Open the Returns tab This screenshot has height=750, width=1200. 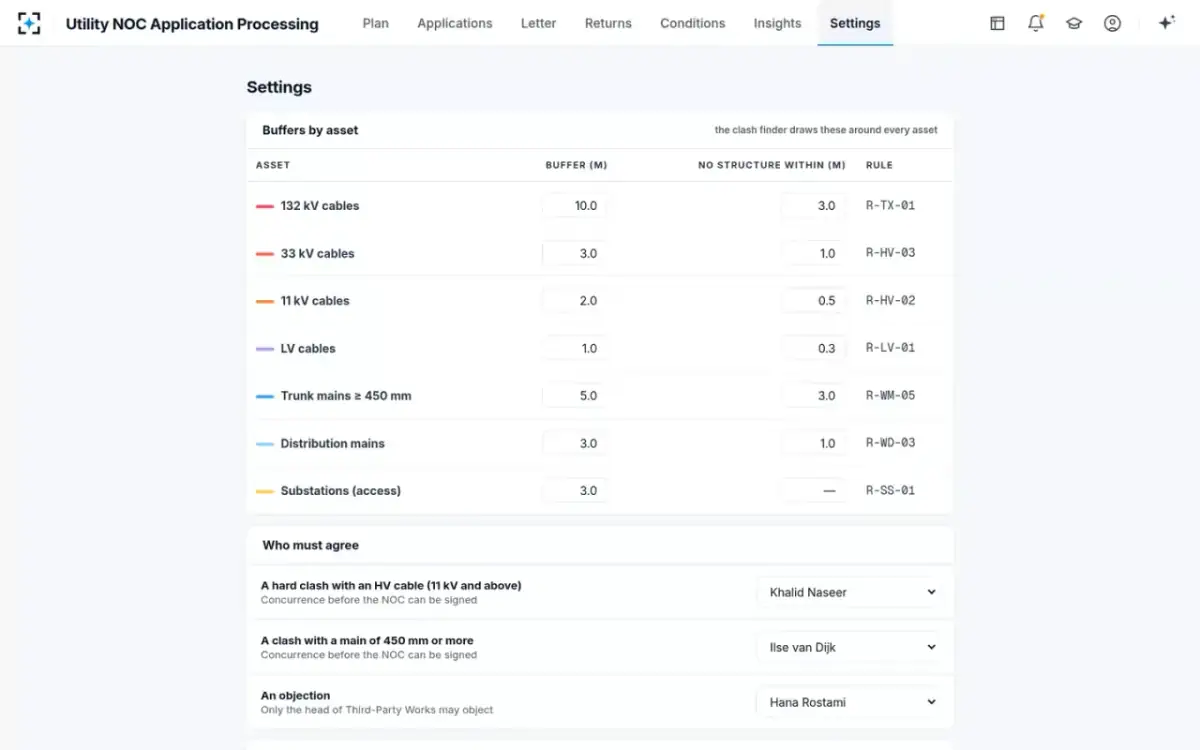(608, 23)
